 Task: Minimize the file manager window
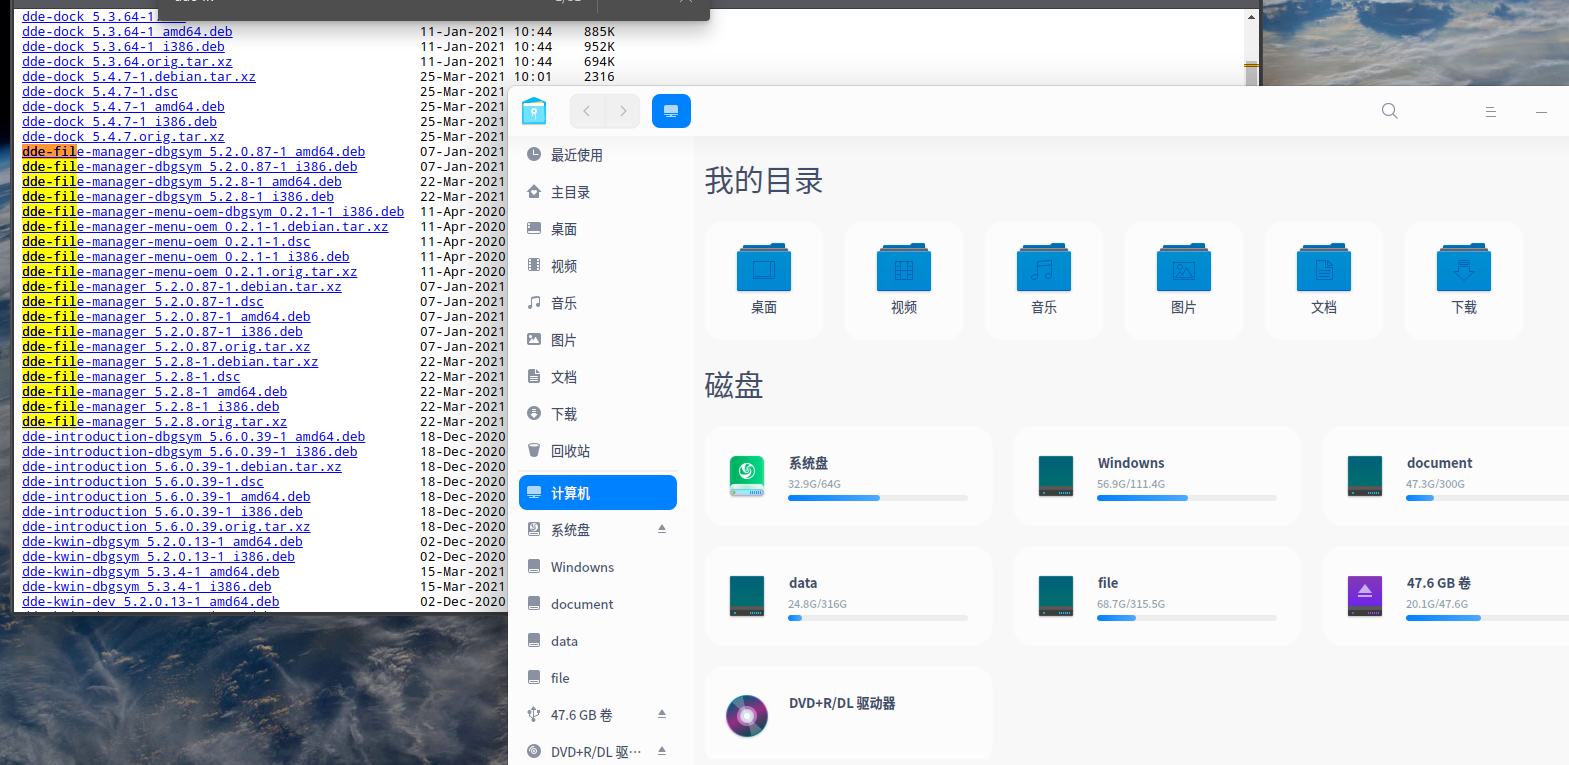coord(1541,112)
